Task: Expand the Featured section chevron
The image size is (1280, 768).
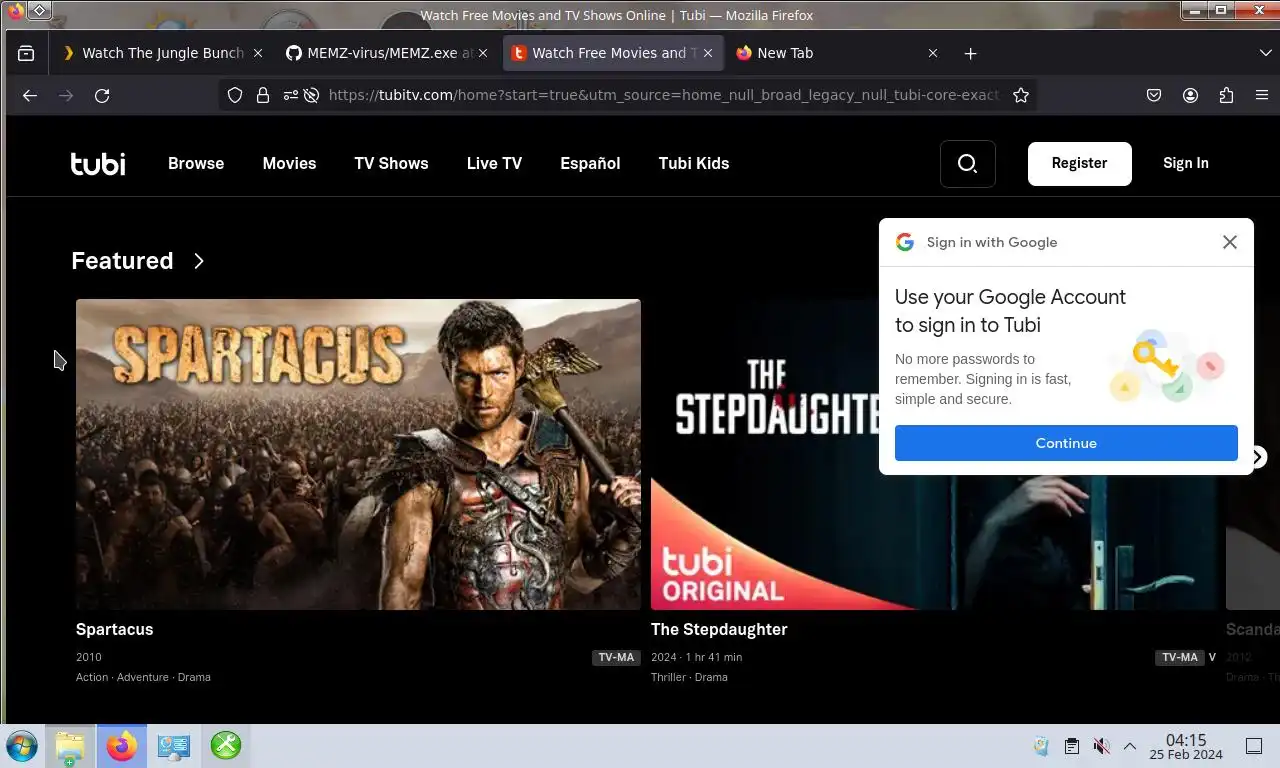Action: [x=199, y=261]
